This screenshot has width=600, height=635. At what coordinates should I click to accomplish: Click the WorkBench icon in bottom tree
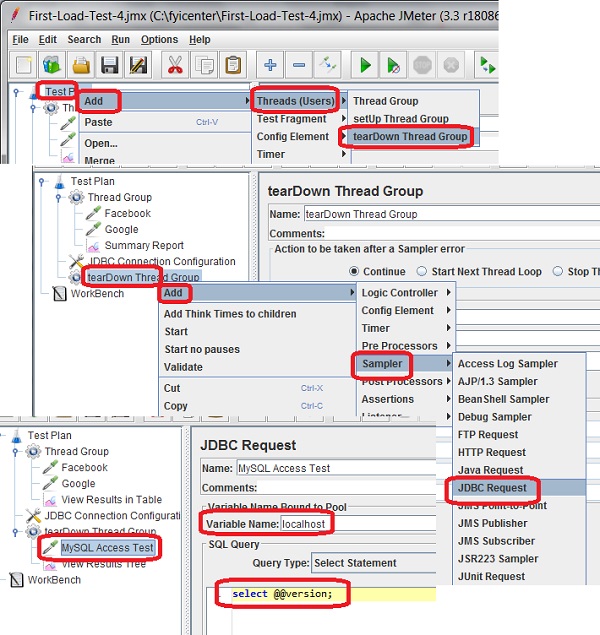coord(16,580)
